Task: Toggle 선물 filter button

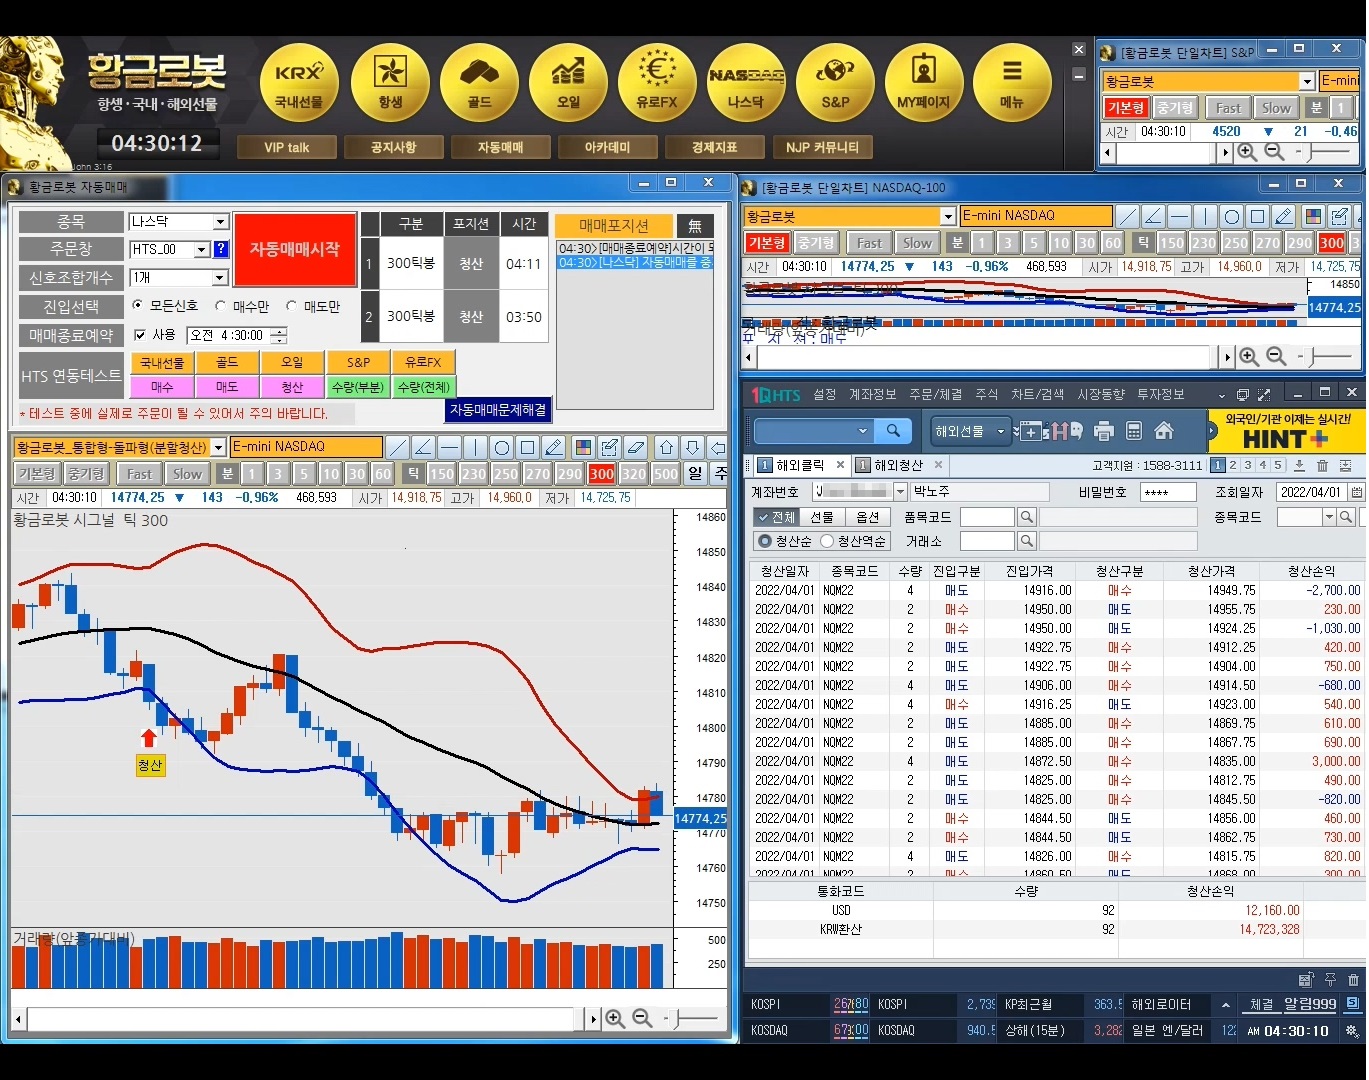Action: (822, 517)
